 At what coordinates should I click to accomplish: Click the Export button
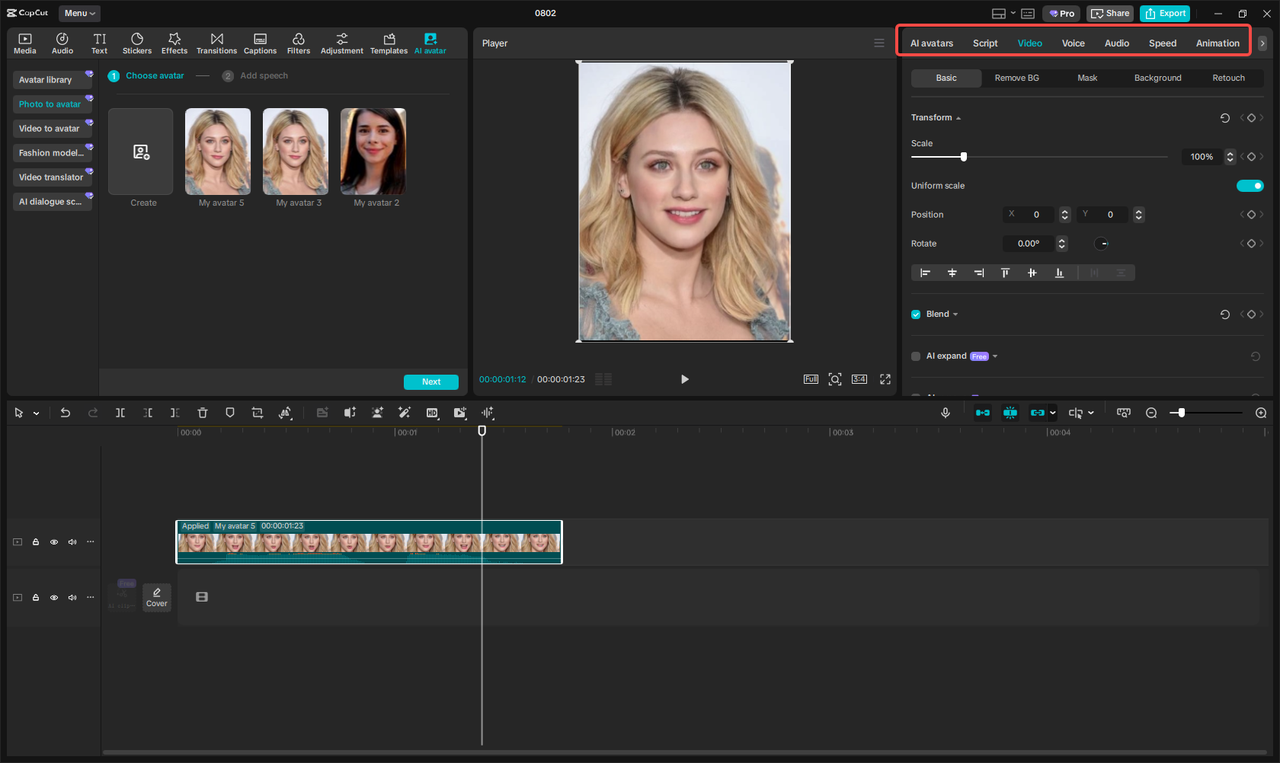point(1164,13)
